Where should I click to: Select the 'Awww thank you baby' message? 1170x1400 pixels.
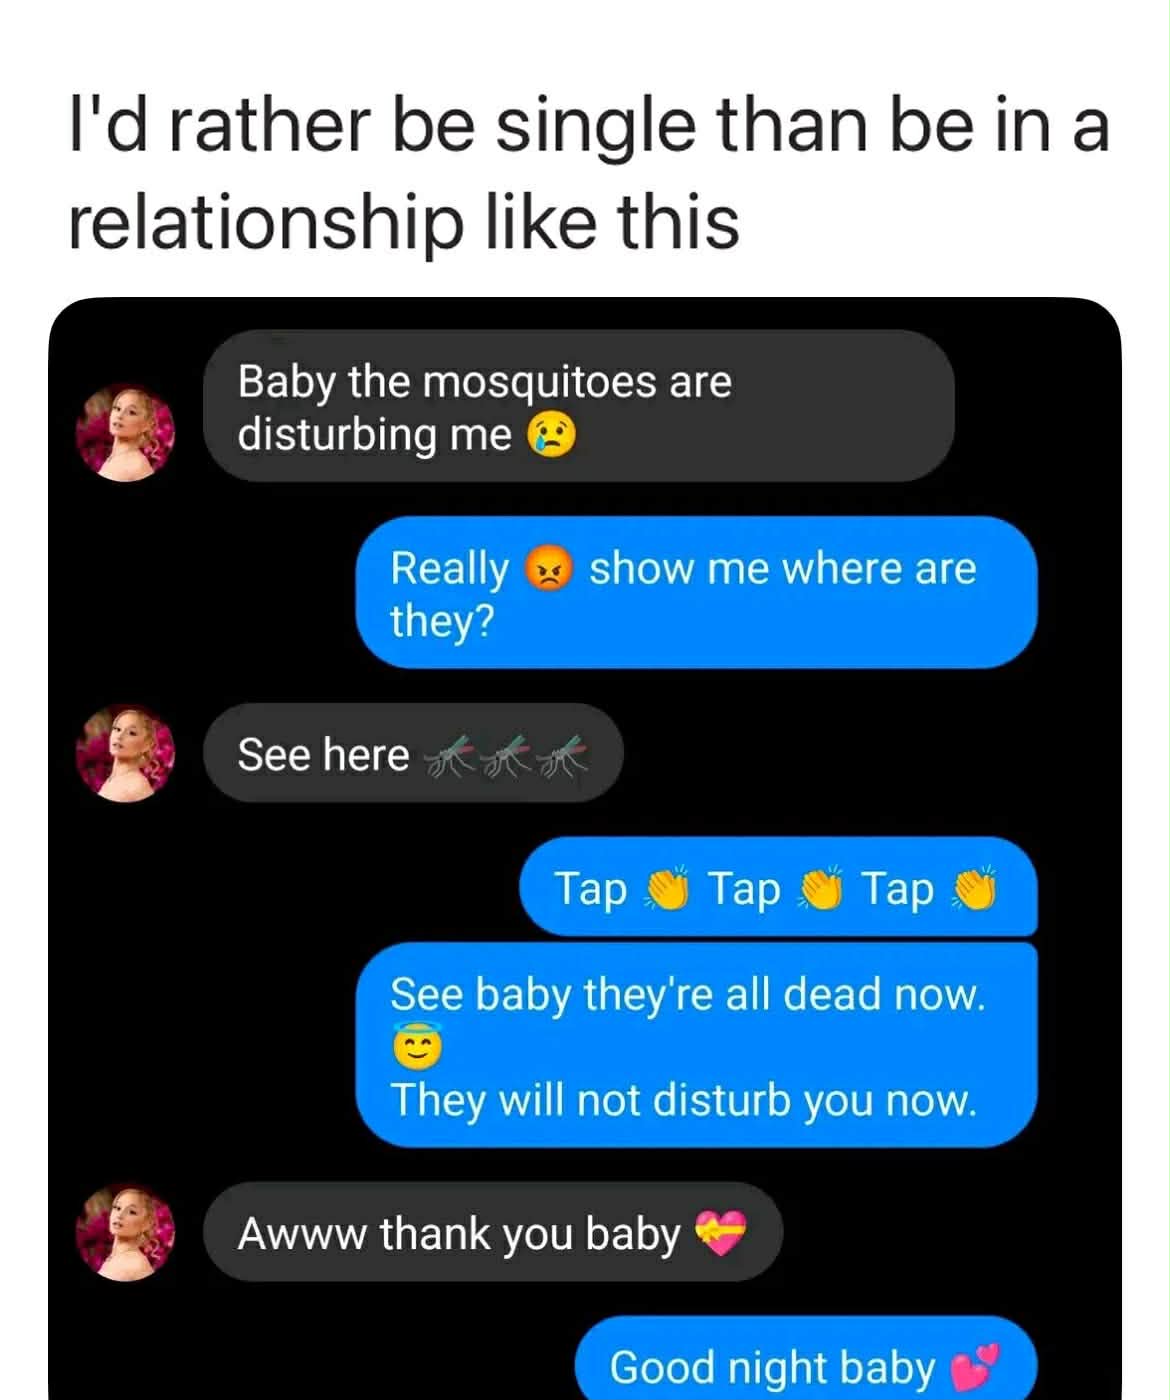click(493, 1232)
